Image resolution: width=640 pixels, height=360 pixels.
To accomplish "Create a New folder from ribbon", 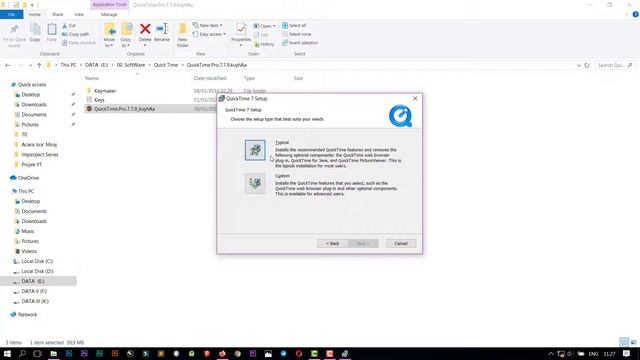I will (x=182, y=35).
